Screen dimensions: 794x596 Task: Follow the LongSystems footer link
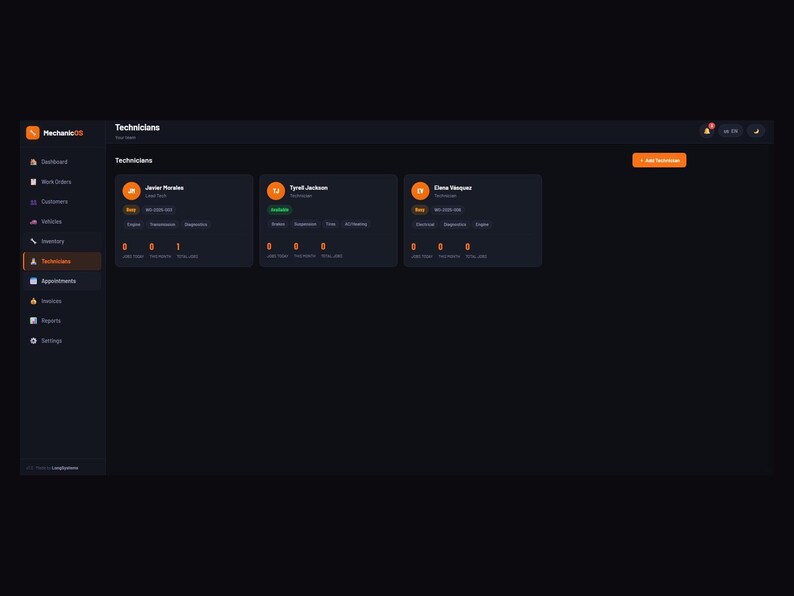65,468
